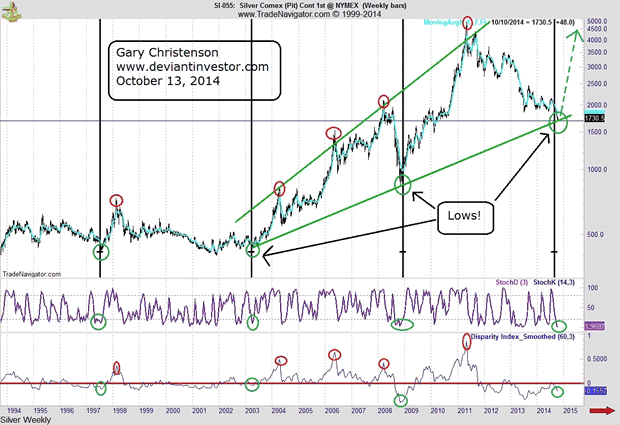Click the 1730.5 current price tag
The width and height of the screenshot is (620, 425).
[x=594, y=118]
